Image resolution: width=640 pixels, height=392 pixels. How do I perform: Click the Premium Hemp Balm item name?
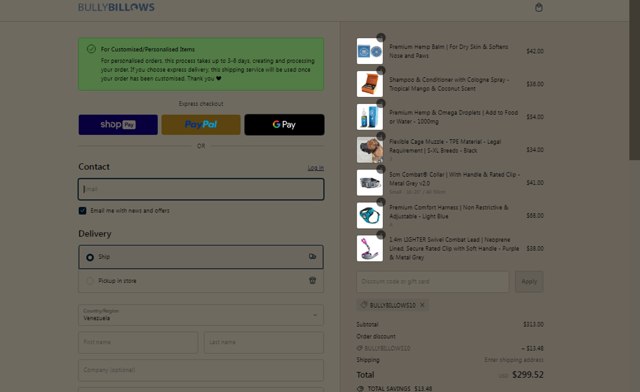coord(449,51)
